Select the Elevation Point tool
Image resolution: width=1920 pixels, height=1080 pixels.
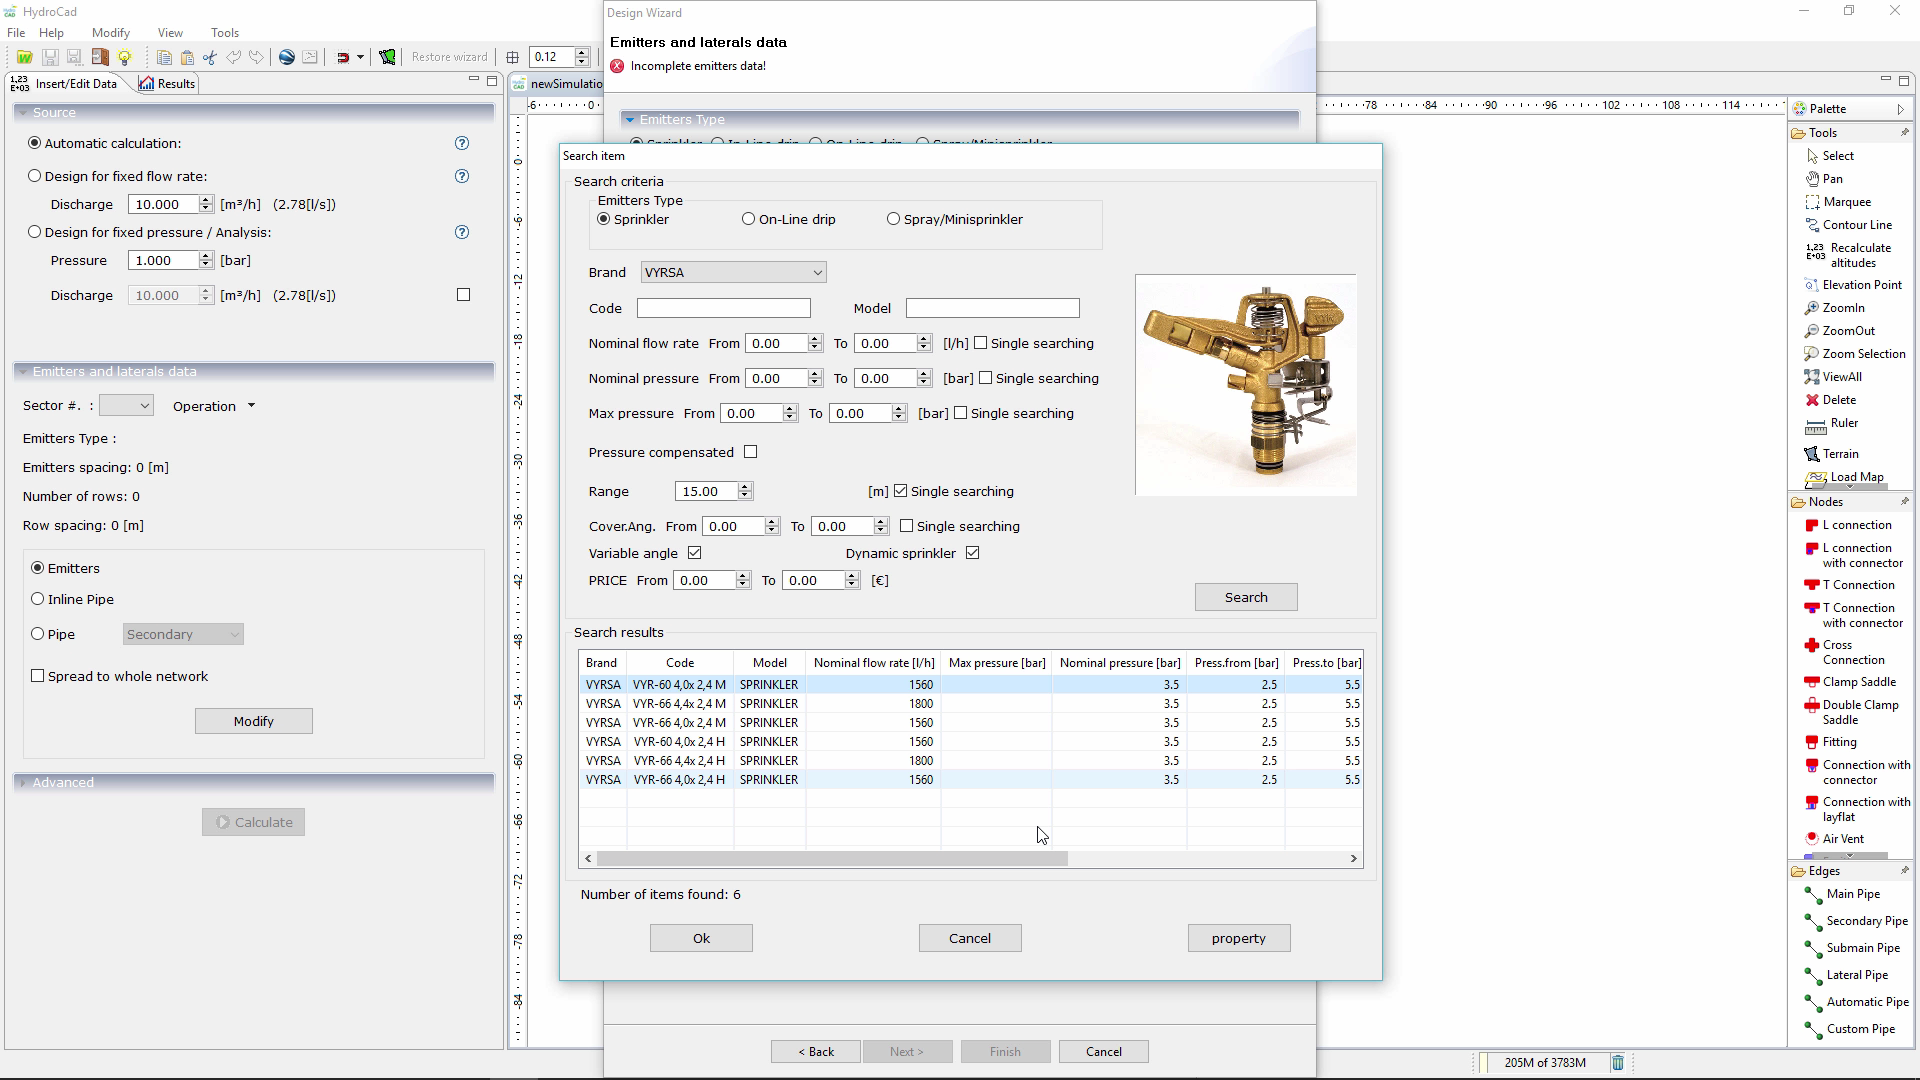point(1861,285)
